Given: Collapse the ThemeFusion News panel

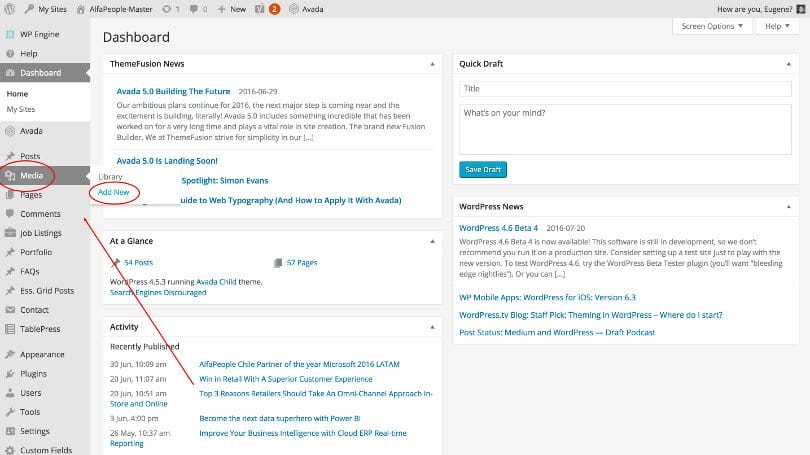Looking at the screenshot, I should coord(432,63).
